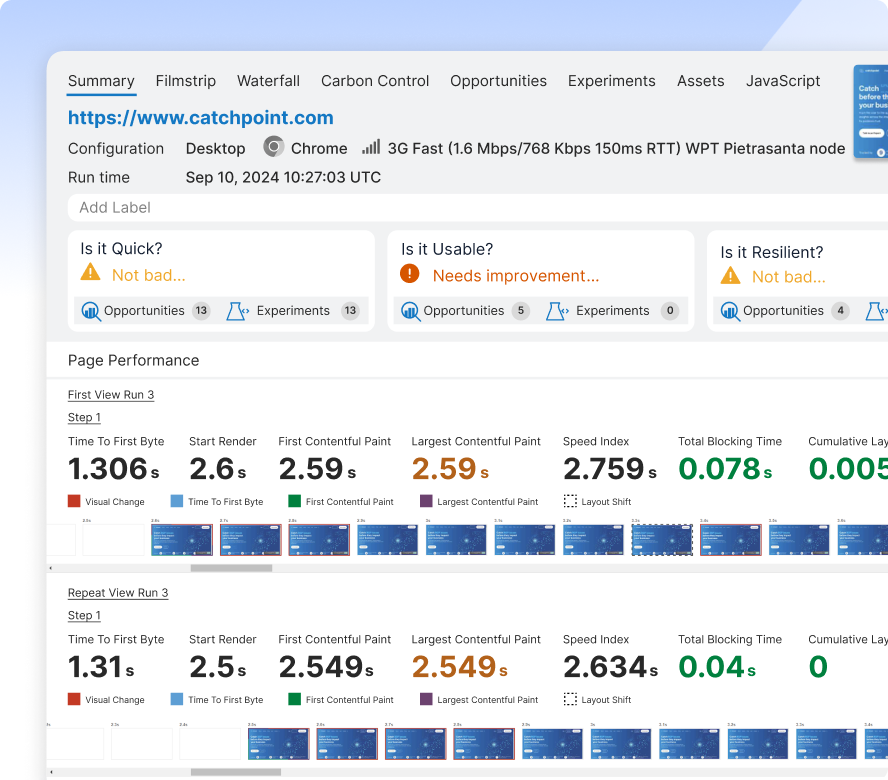Screen dimensions: 888x780
Task: Click the Add Label input field
Action: coord(478,207)
